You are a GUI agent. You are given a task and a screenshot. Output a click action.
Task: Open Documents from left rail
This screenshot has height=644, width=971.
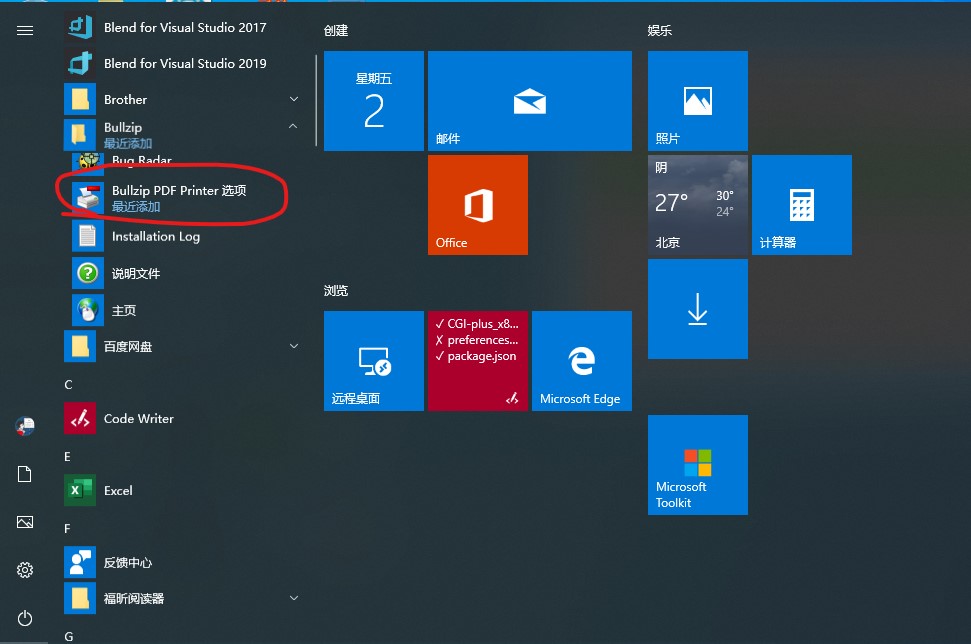point(25,474)
